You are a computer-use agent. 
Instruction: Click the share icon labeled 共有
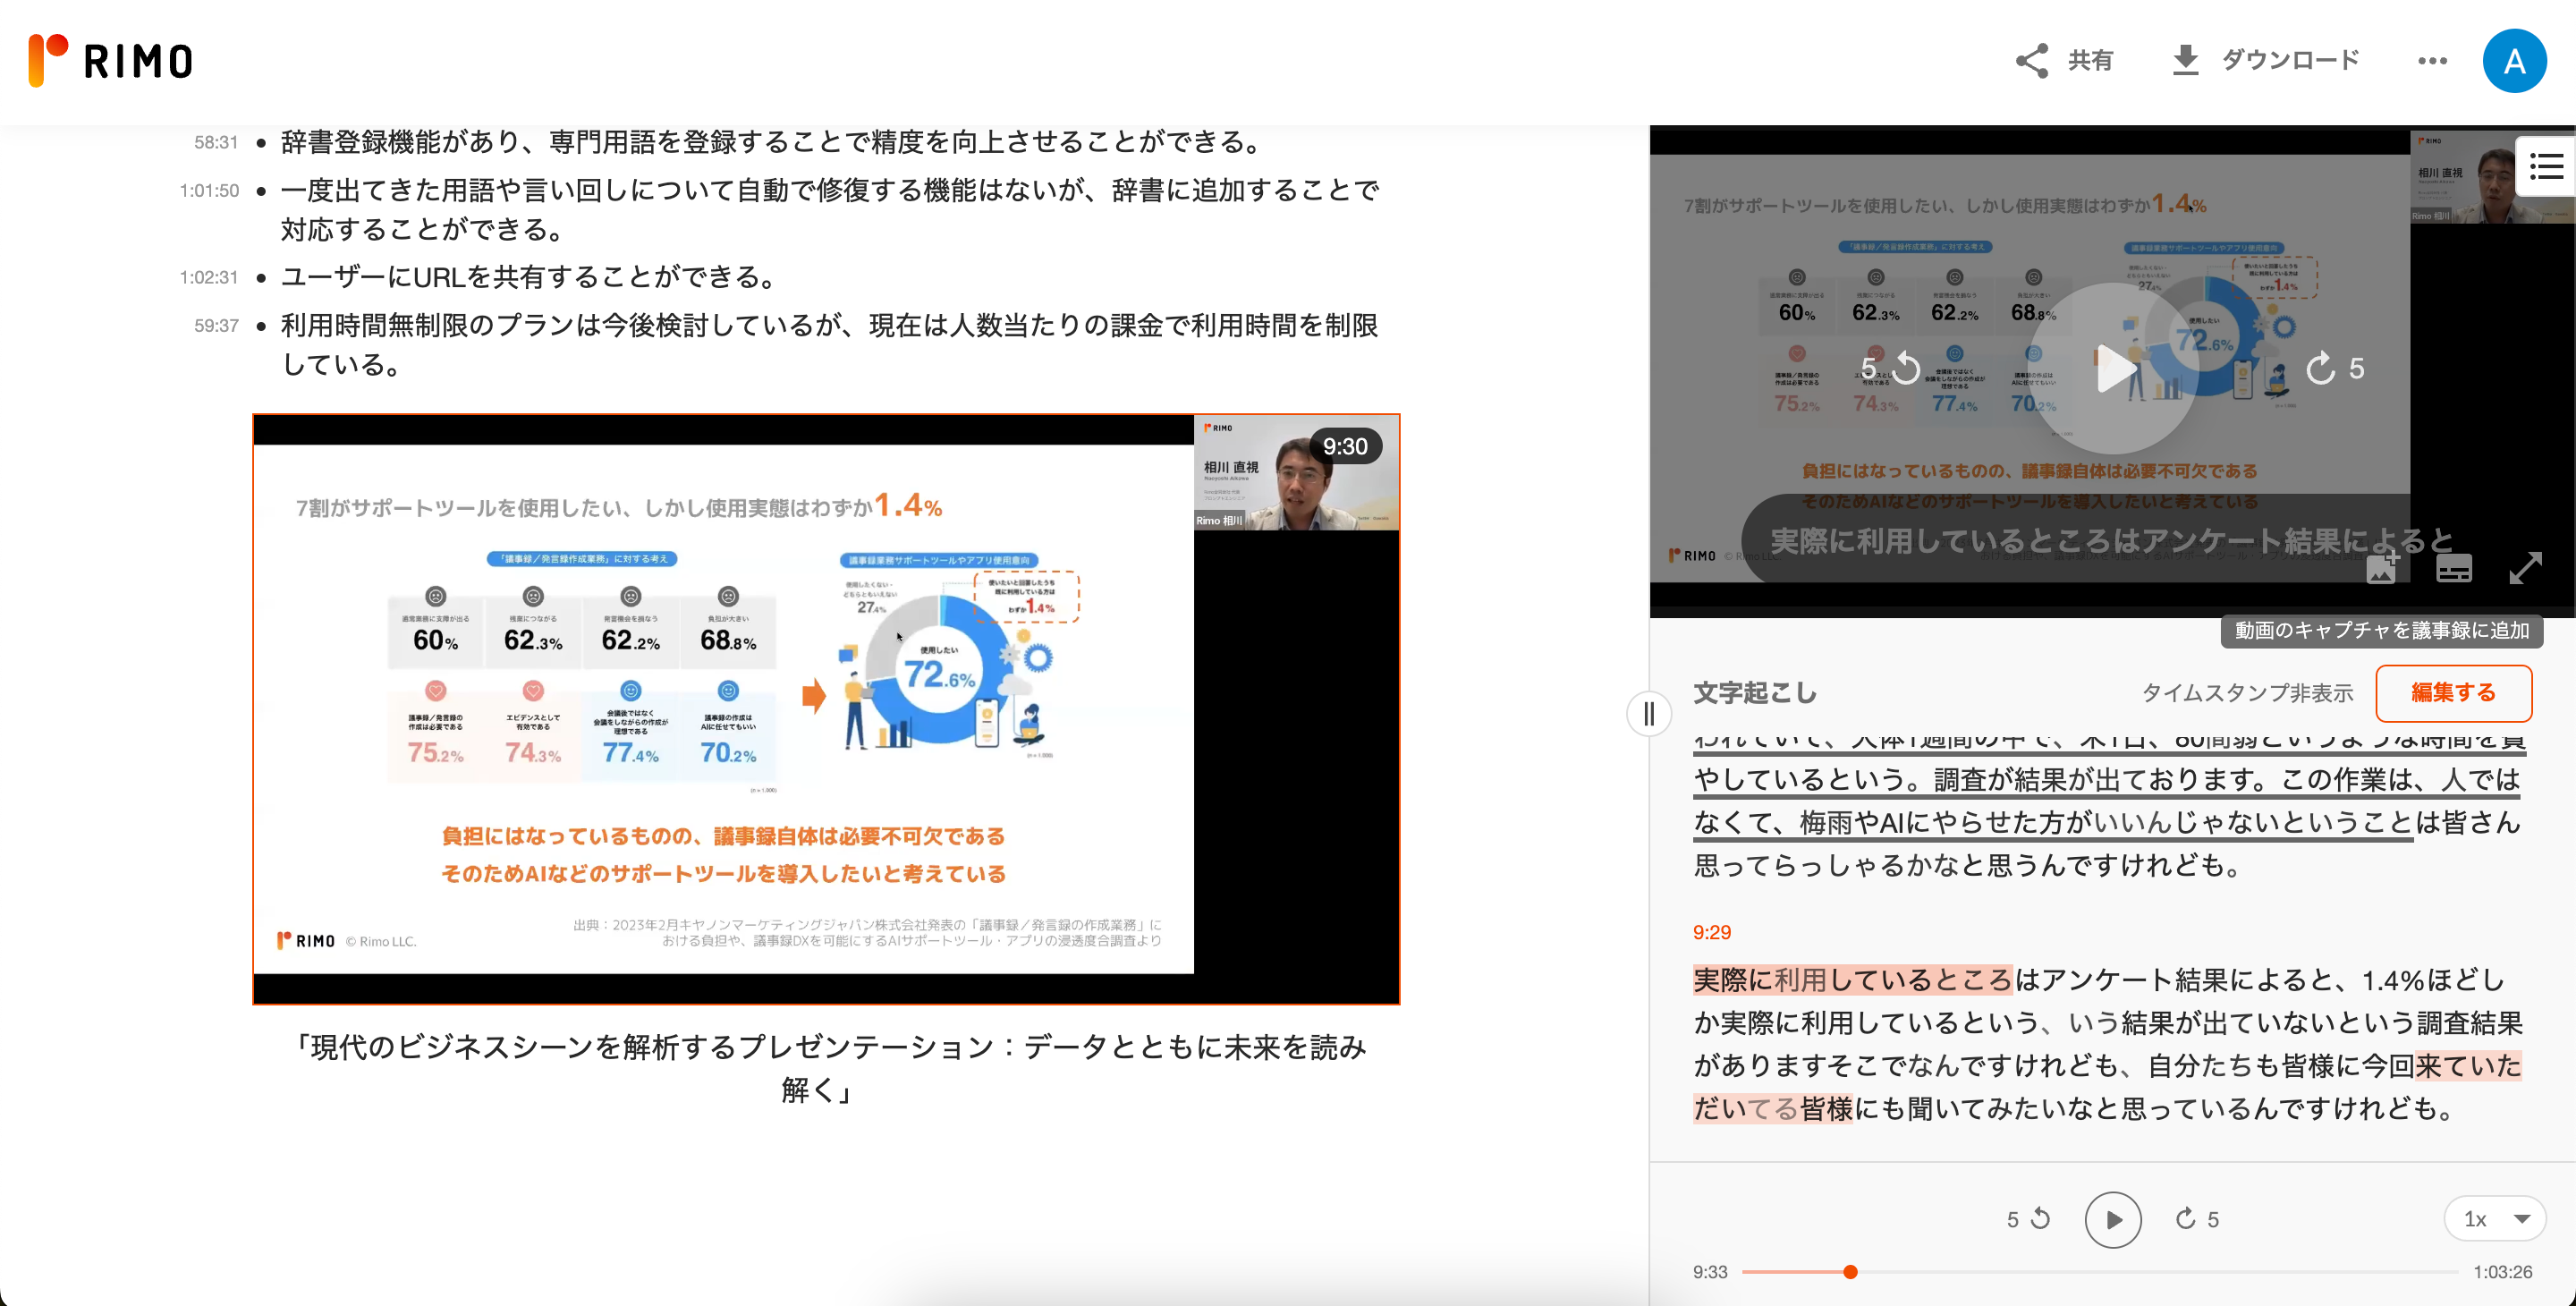coord(2032,61)
